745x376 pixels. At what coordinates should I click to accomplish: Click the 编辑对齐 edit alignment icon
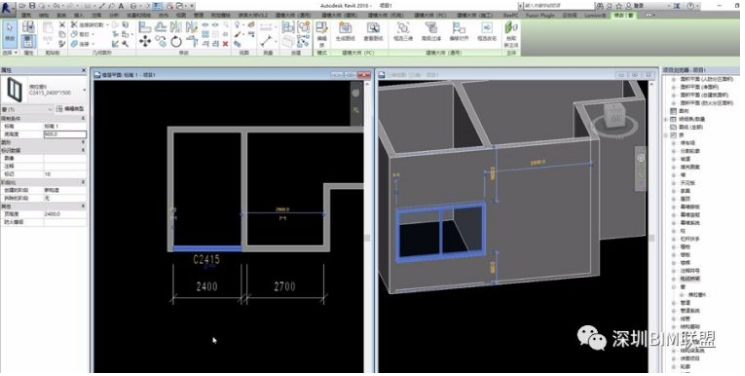[x=459, y=28]
